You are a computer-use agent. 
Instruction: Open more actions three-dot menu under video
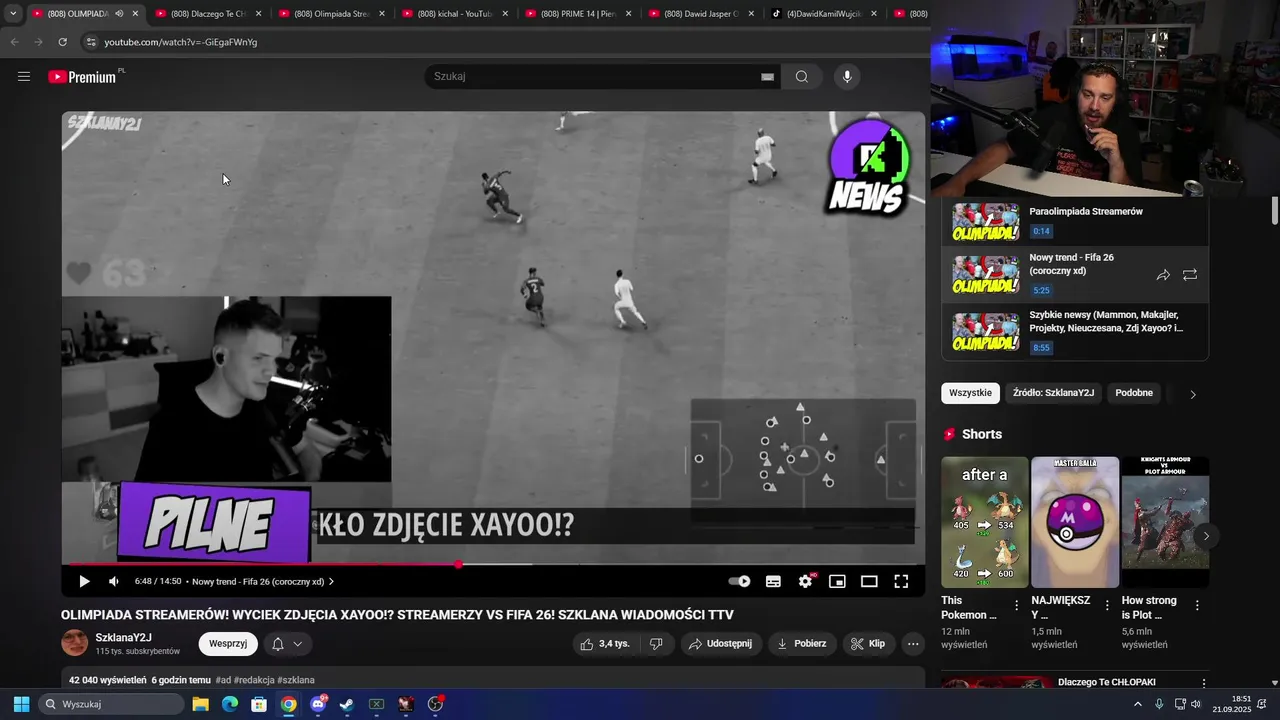pyautogui.click(x=913, y=644)
